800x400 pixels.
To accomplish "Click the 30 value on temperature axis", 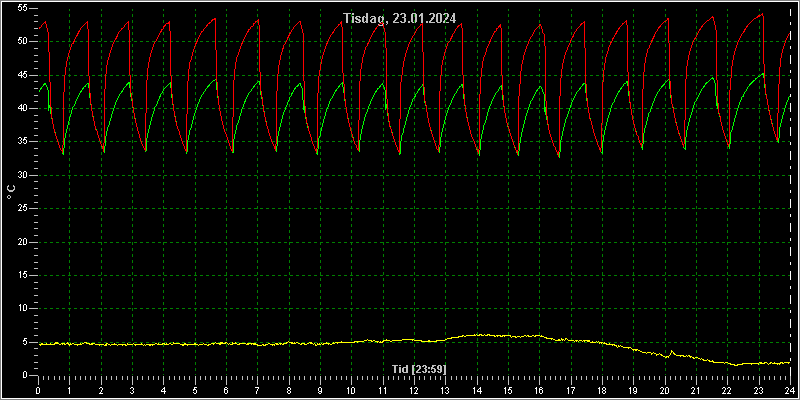I will pos(20,175).
